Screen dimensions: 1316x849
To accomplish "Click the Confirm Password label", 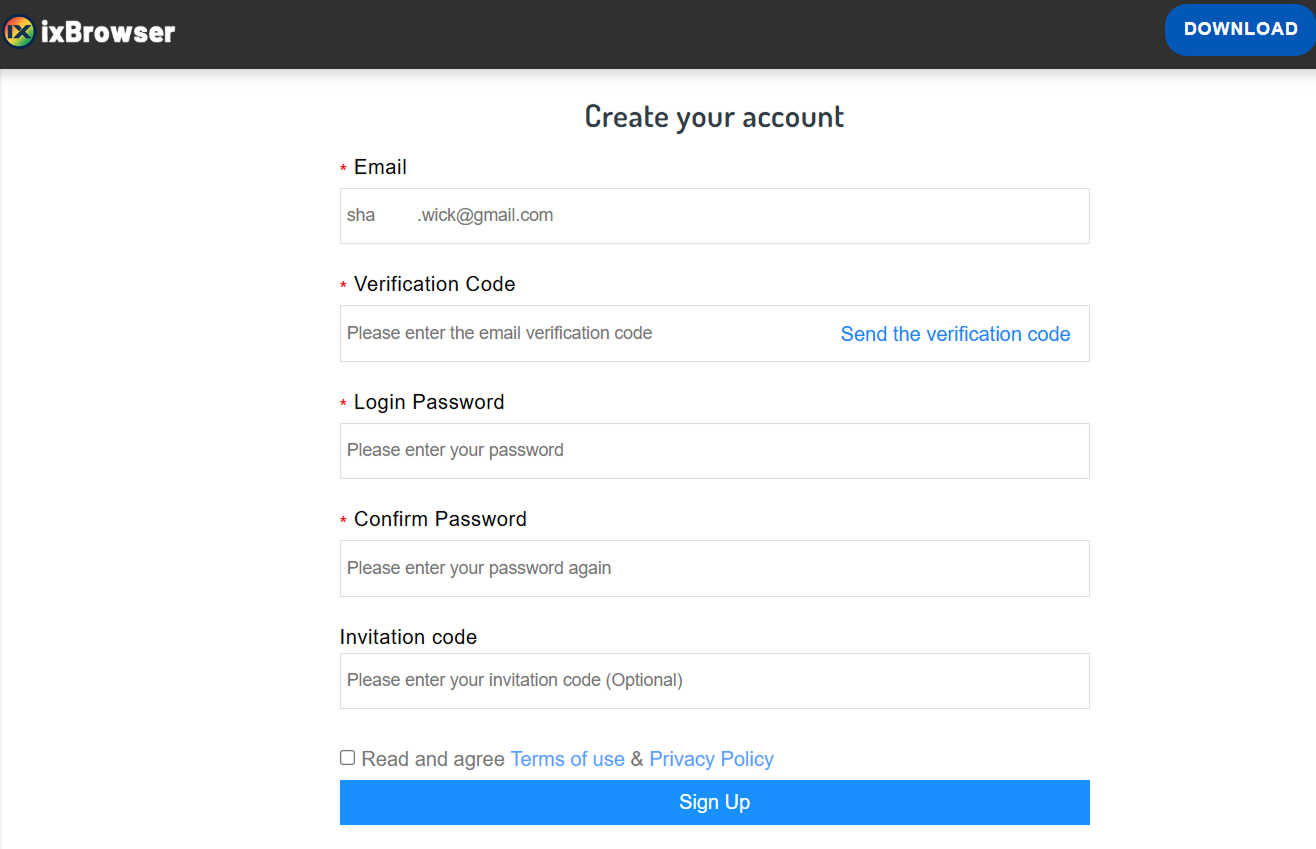I will (x=440, y=519).
